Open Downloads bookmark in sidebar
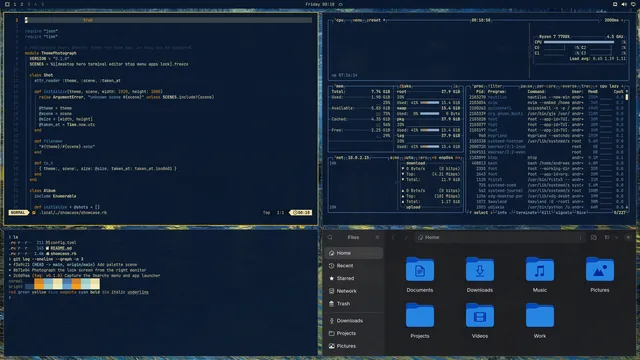Screen dimensions: 640x360 click(354, 321)
